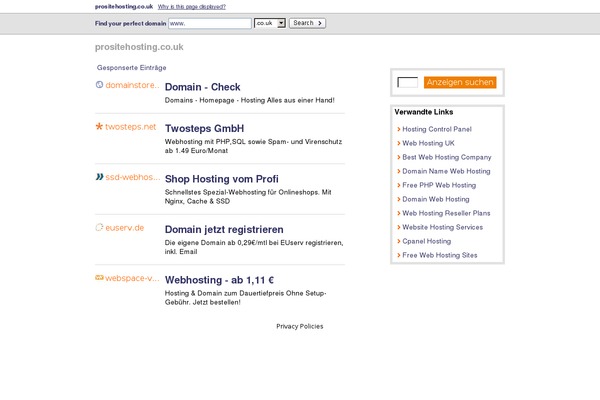Open Website Hosting Services link
This screenshot has width=600, height=400.
click(x=442, y=227)
